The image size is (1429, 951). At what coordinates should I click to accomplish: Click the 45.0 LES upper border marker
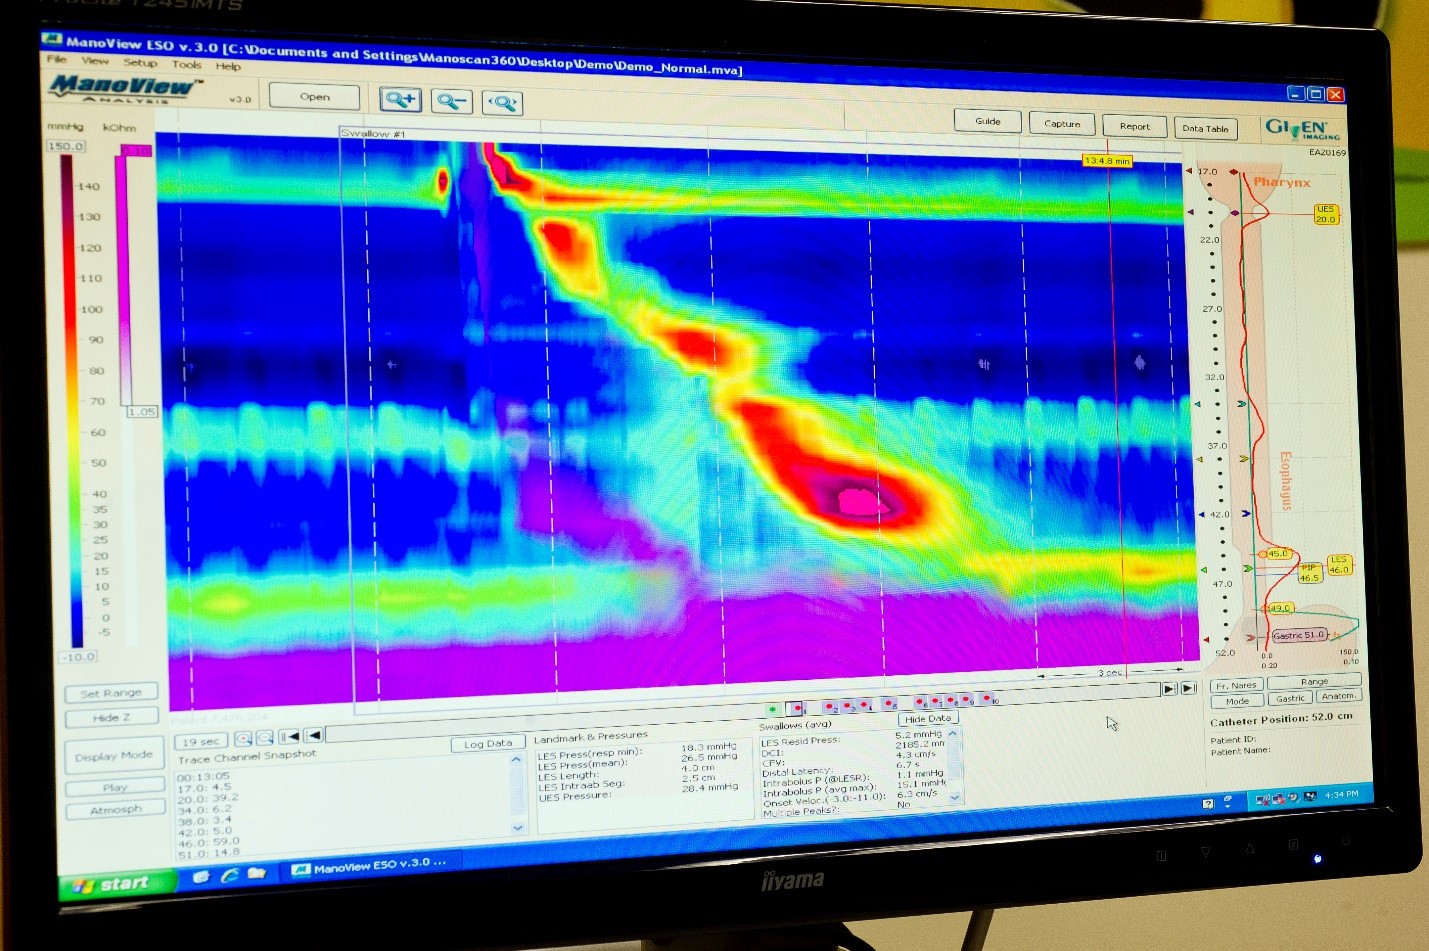click(1277, 553)
